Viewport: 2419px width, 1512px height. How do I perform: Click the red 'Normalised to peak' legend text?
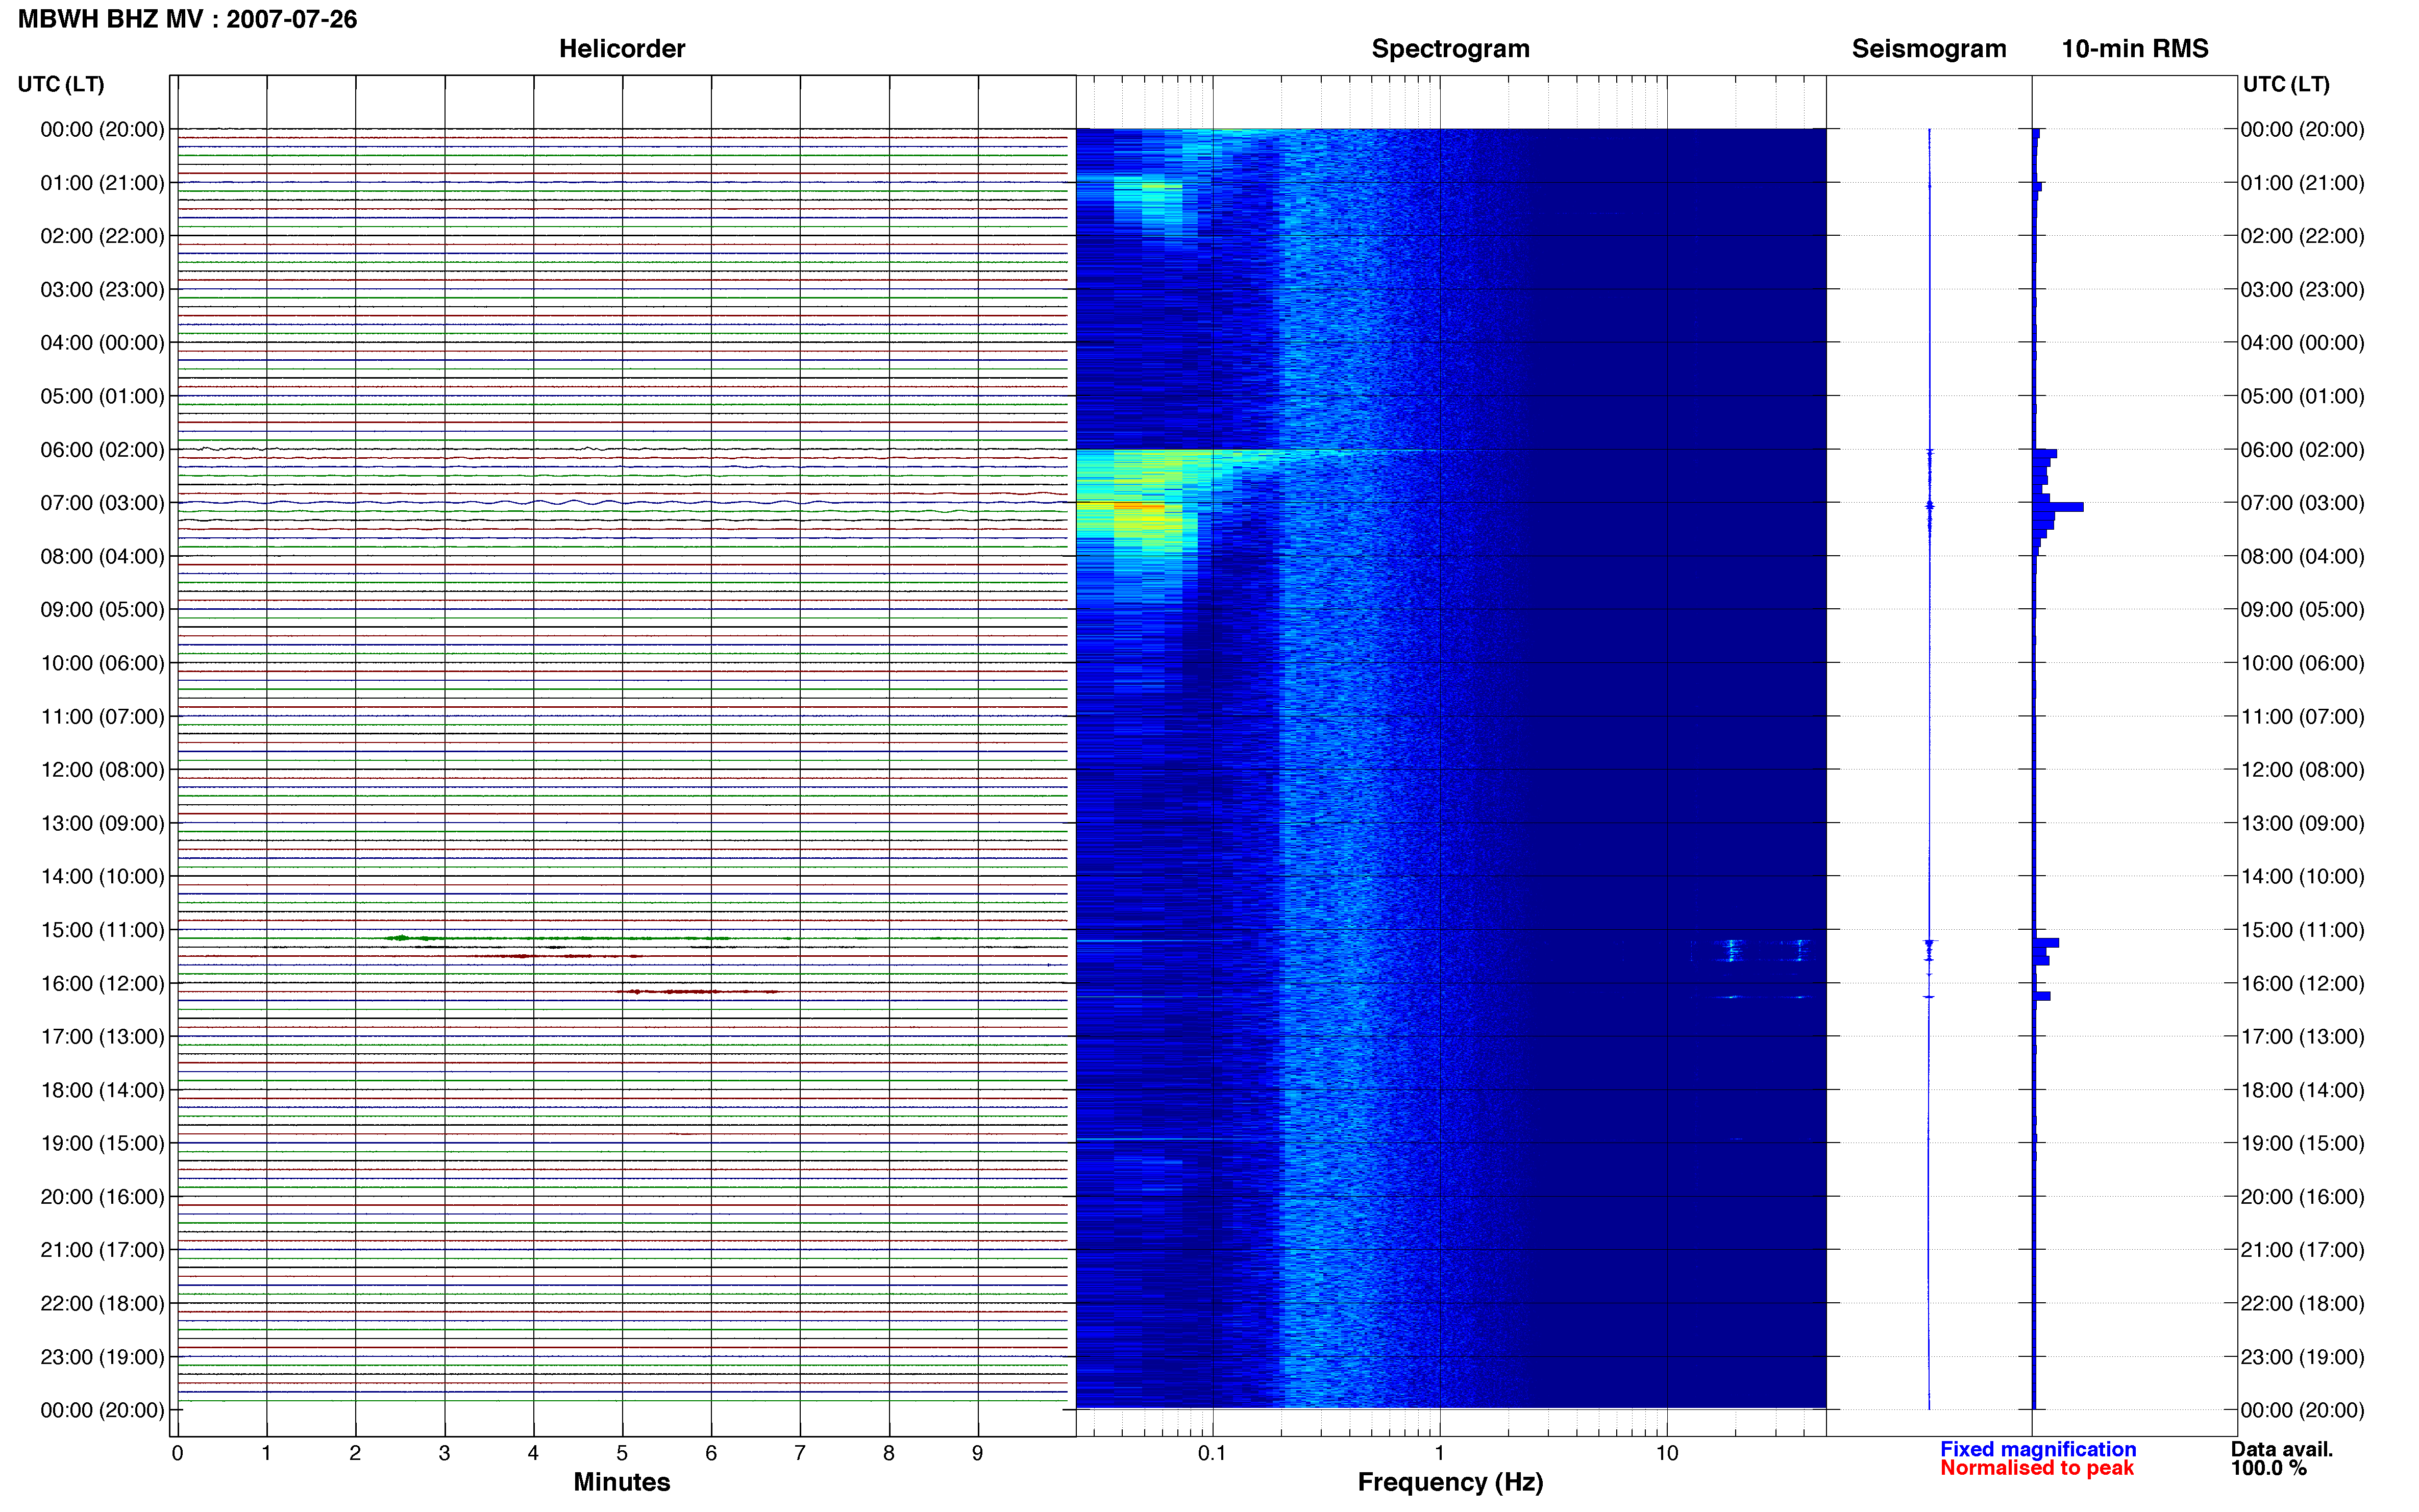[x=2036, y=1468]
